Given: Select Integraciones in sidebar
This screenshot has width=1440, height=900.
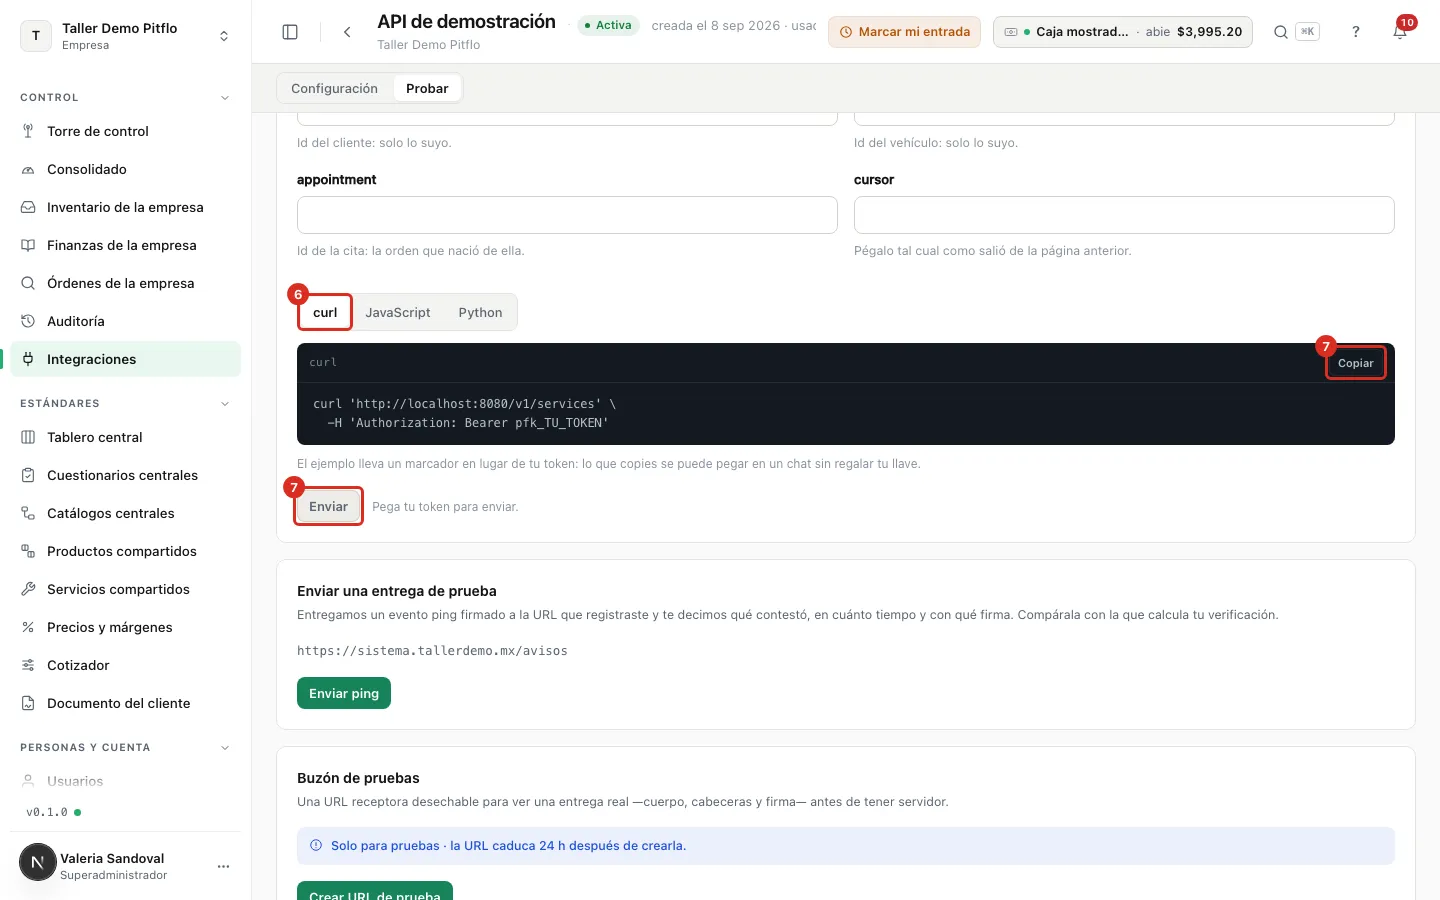Looking at the screenshot, I should coord(125,359).
